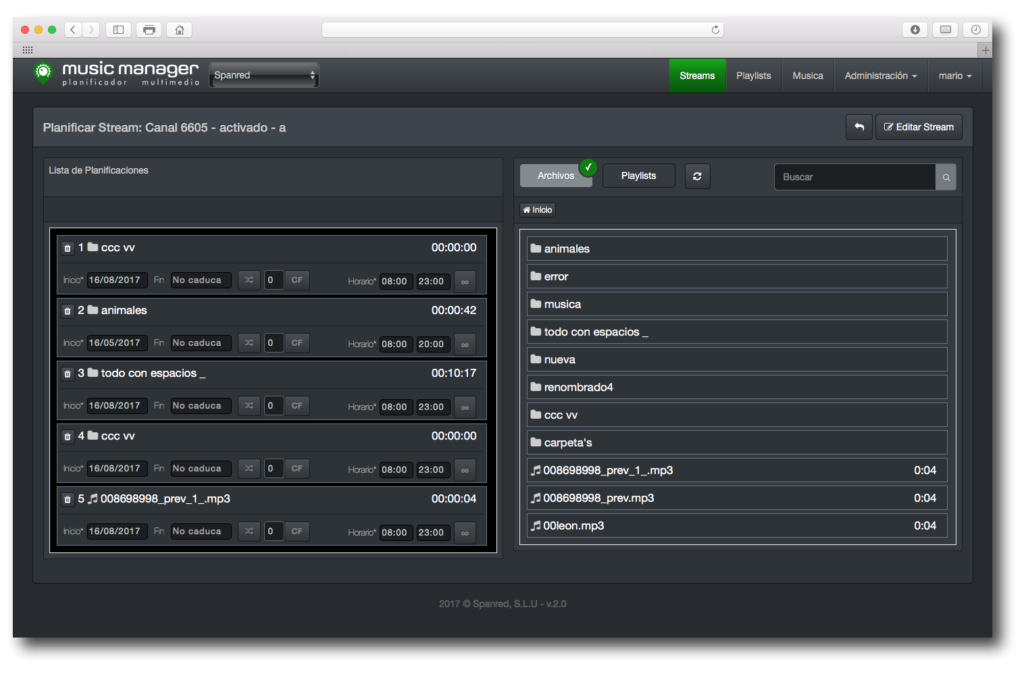1024x674 pixels.
Task: Click the back arrow button beside Editar Stream
Action: [858, 127]
